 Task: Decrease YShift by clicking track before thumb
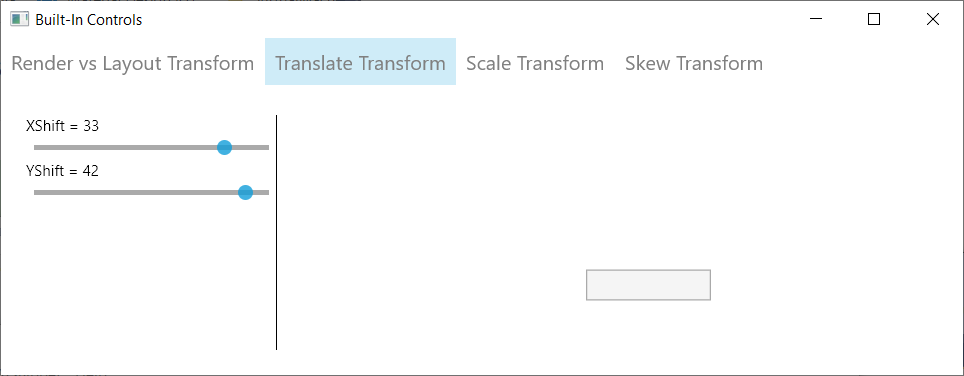pos(136,192)
